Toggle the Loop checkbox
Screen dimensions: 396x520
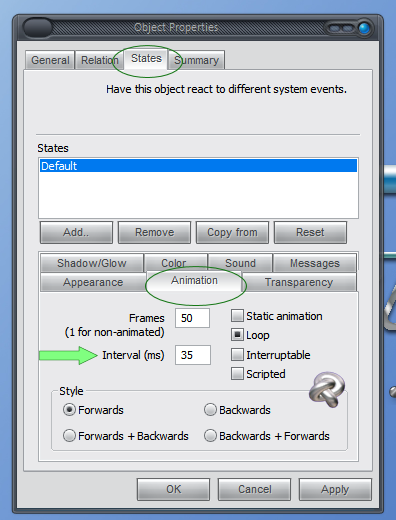point(237,335)
